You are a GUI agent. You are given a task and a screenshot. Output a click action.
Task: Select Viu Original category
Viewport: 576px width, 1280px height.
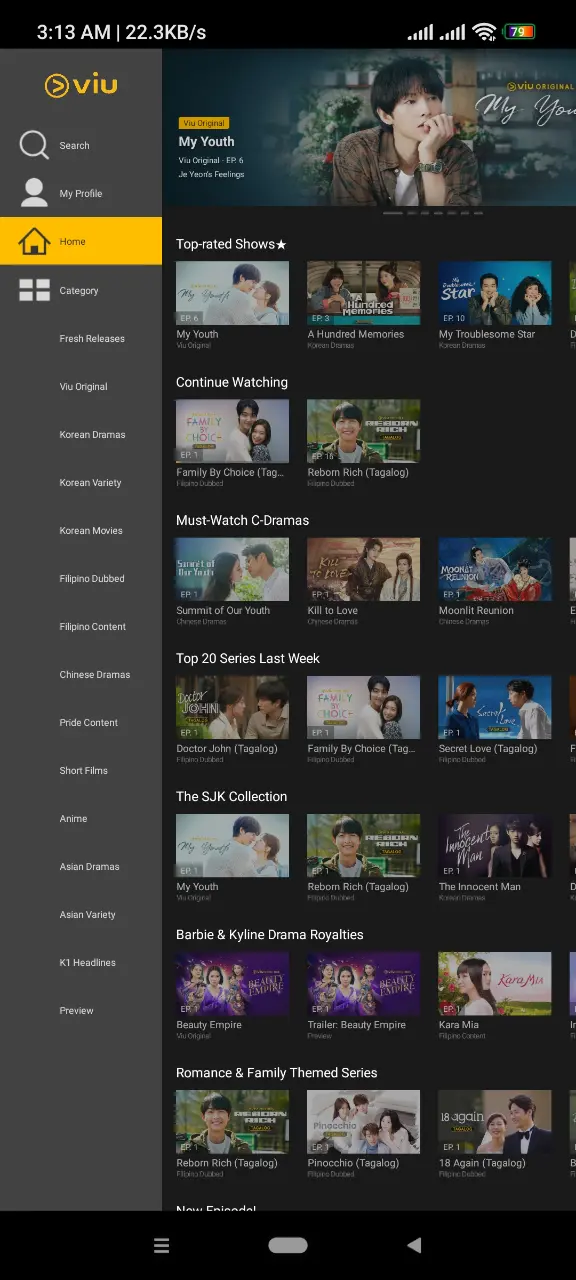[x=83, y=387]
